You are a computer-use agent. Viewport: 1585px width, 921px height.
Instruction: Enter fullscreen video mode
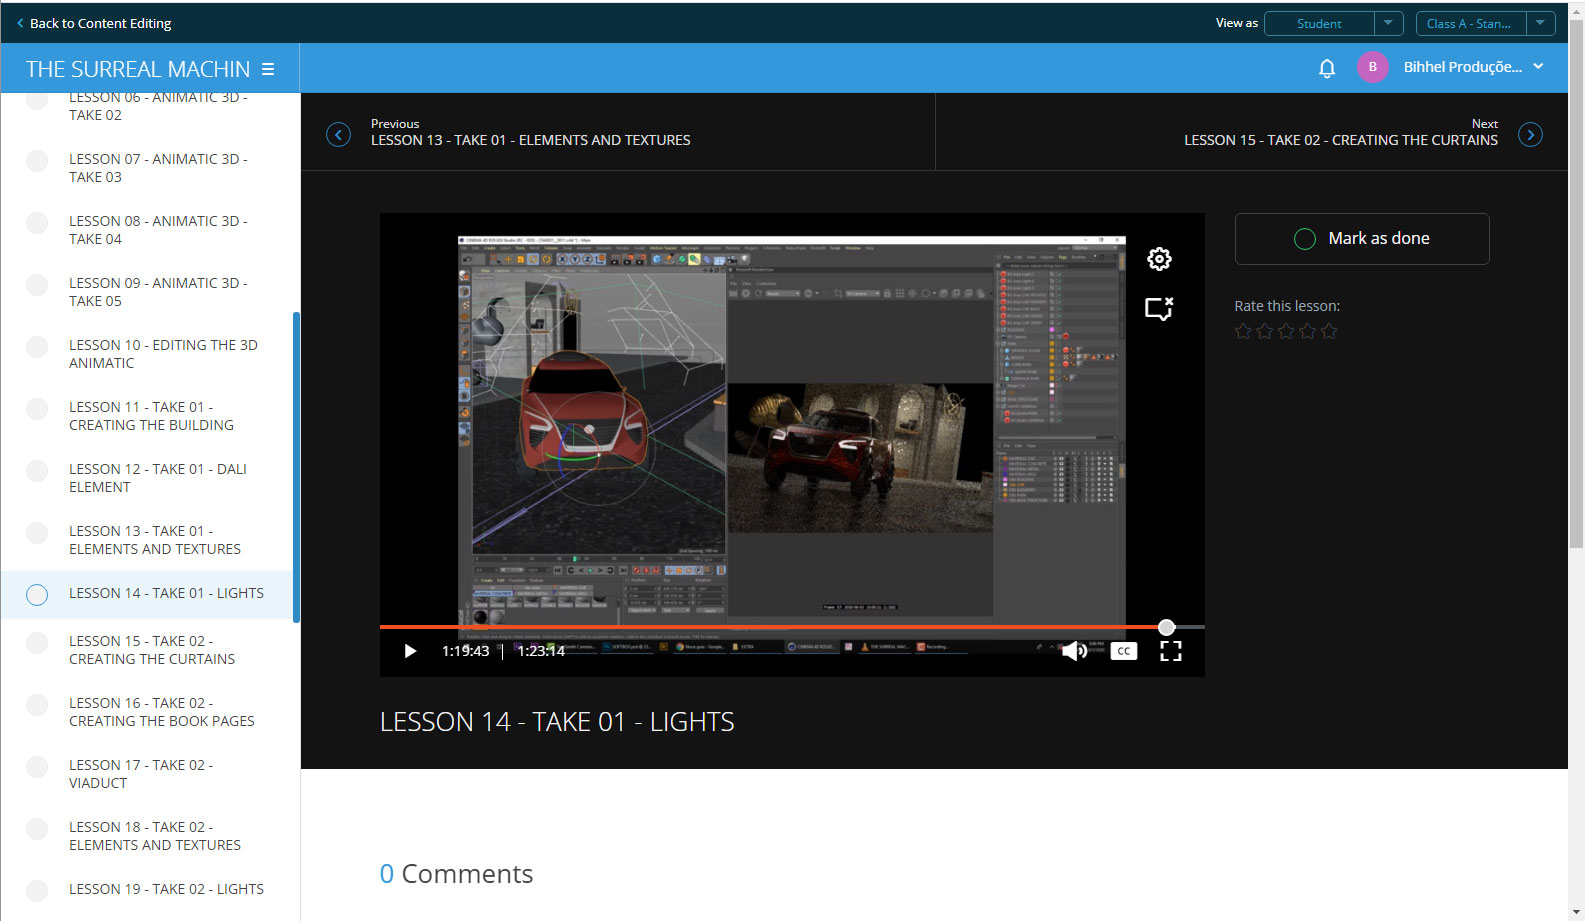1170,651
